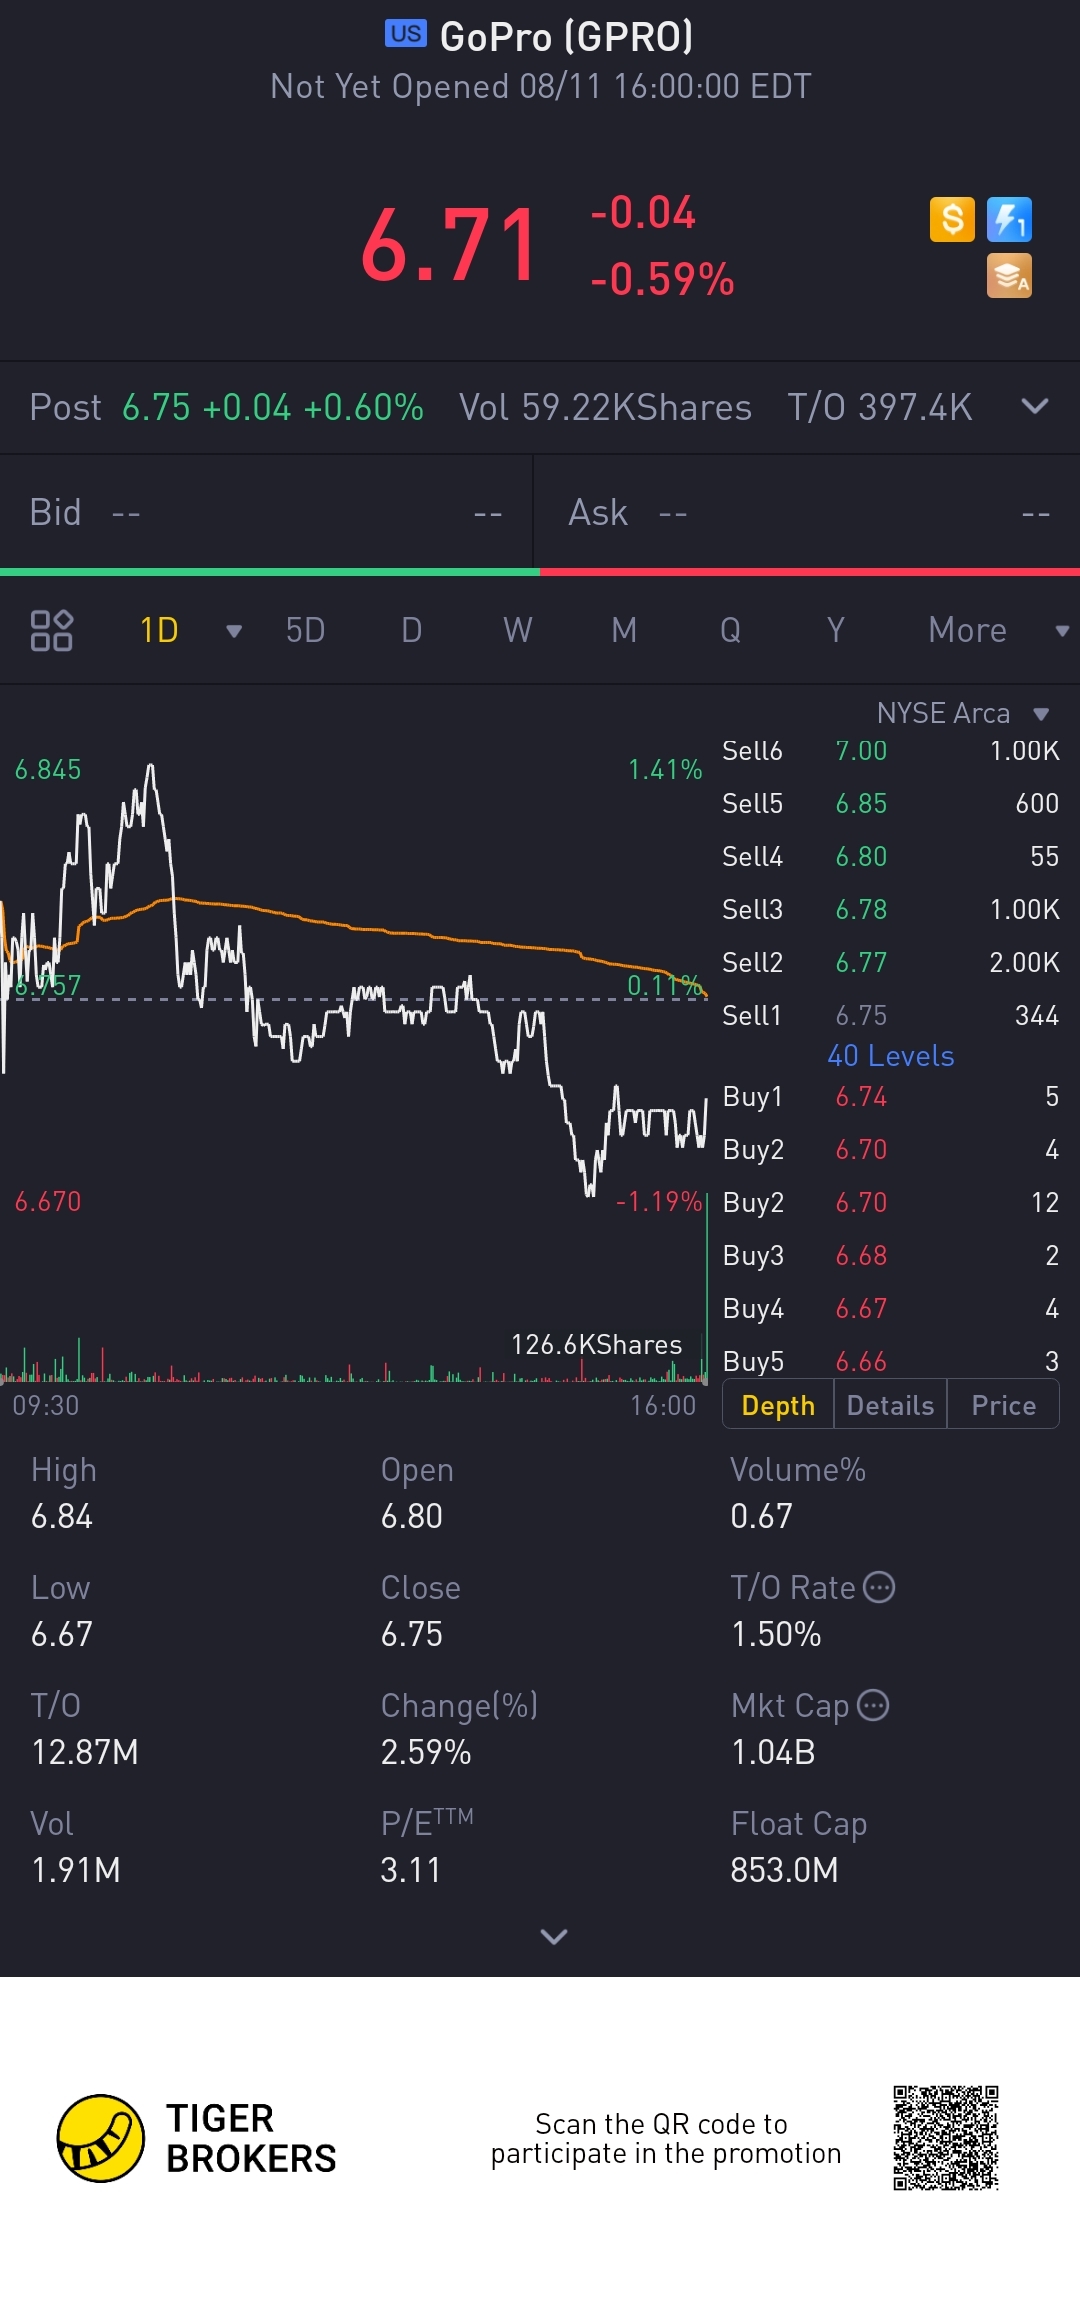Screen dimensions: 1080x2300
Task: Tap the High 6.84 value
Action: click(62, 1516)
